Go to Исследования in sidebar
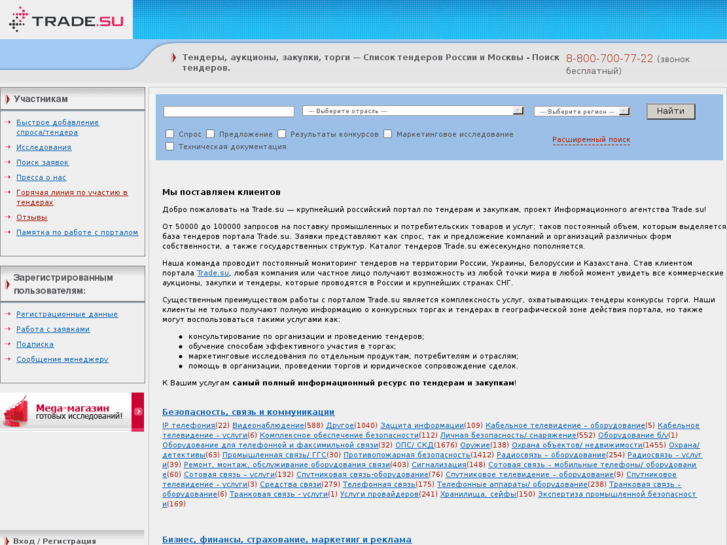The width and height of the screenshot is (727, 545). coord(44,147)
